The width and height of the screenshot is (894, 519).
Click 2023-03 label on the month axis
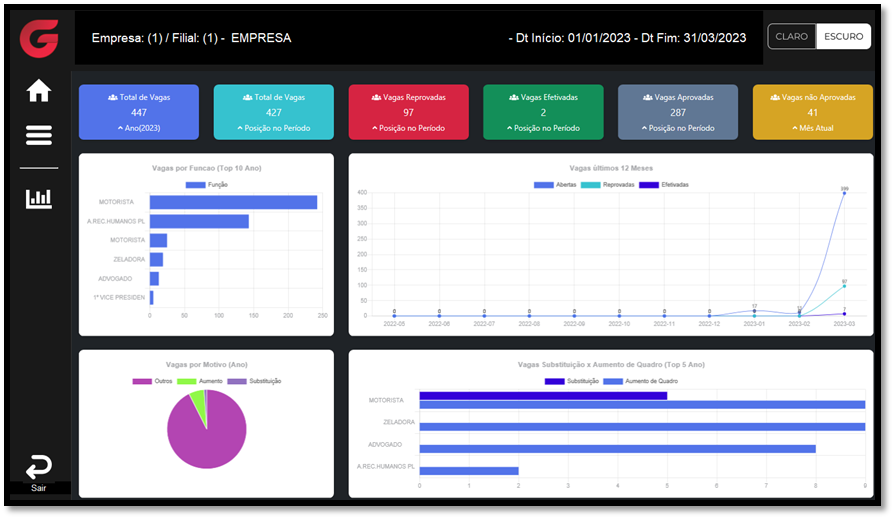tap(844, 324)
